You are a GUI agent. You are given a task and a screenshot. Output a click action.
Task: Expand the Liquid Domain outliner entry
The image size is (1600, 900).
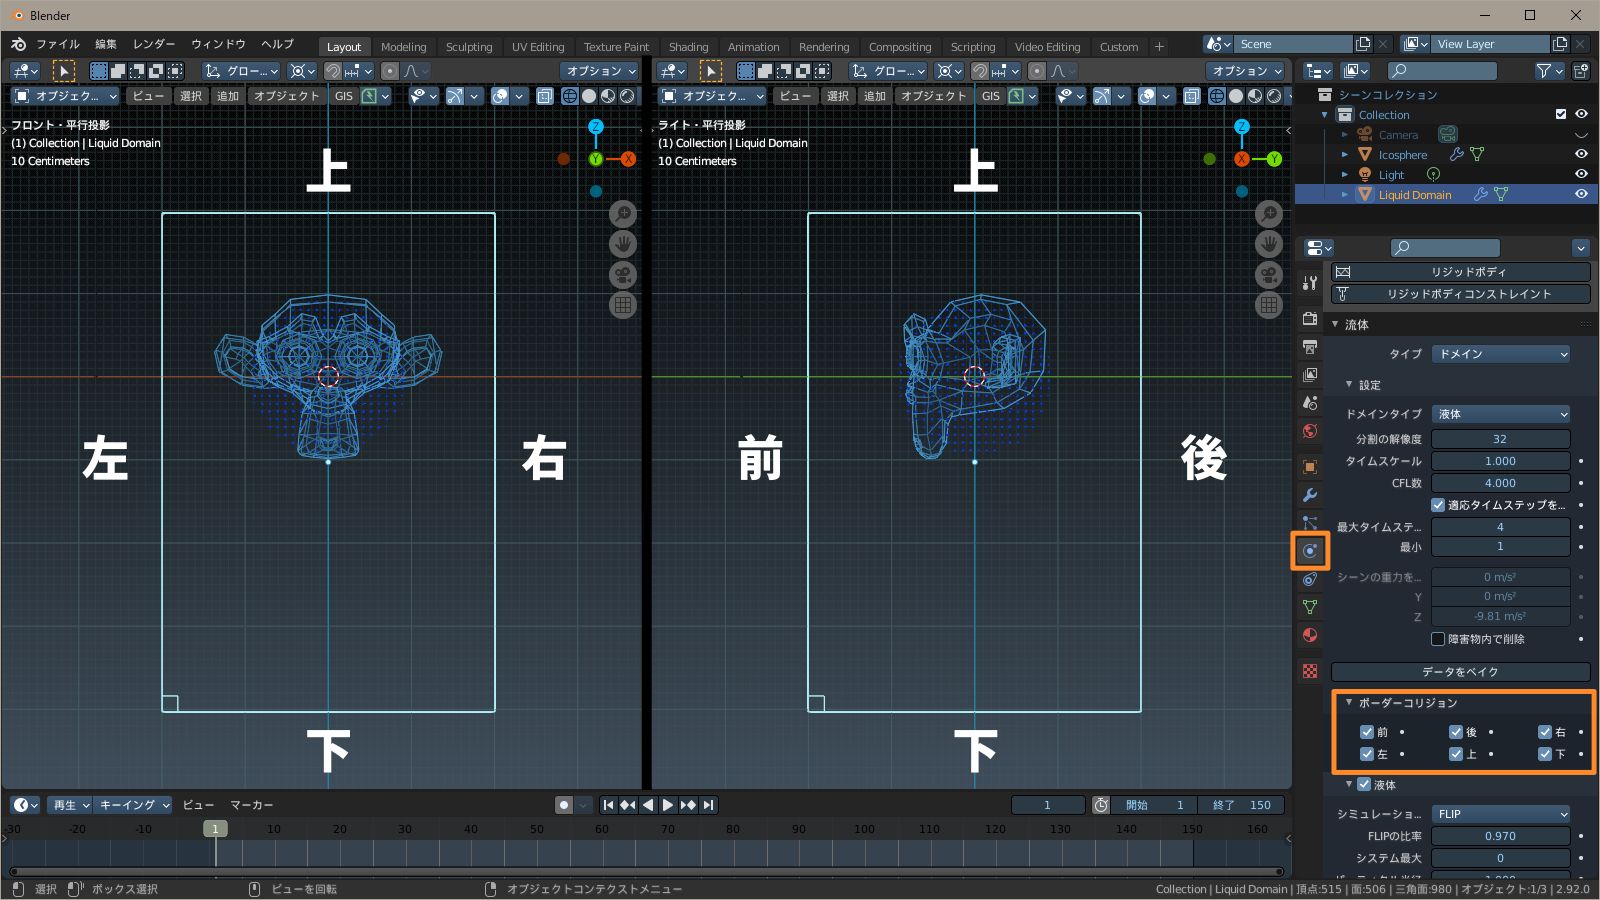click(1344, 194)
